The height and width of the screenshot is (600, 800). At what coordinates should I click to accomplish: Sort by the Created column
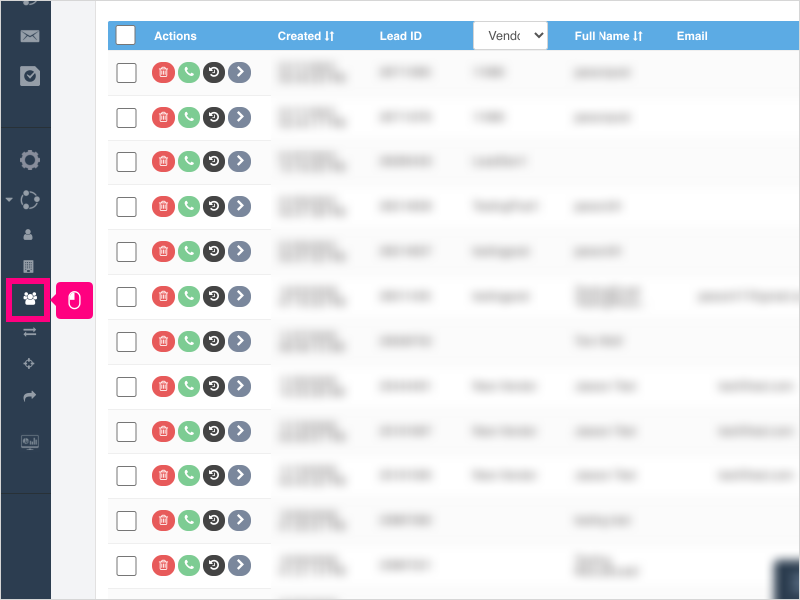306,36
